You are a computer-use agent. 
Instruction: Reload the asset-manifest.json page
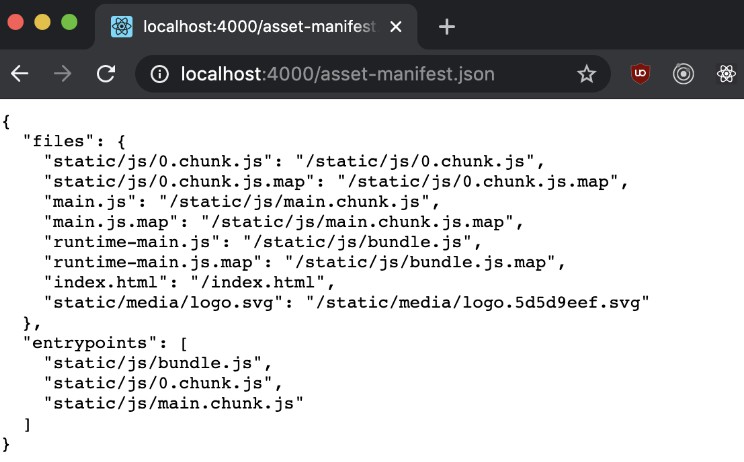coord(106,74)
